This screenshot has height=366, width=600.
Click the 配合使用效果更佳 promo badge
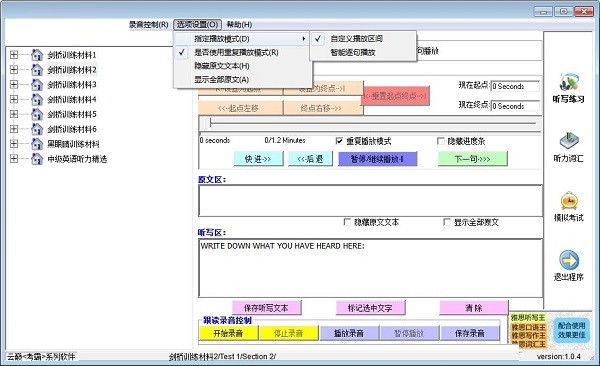[x=571, y=330]
